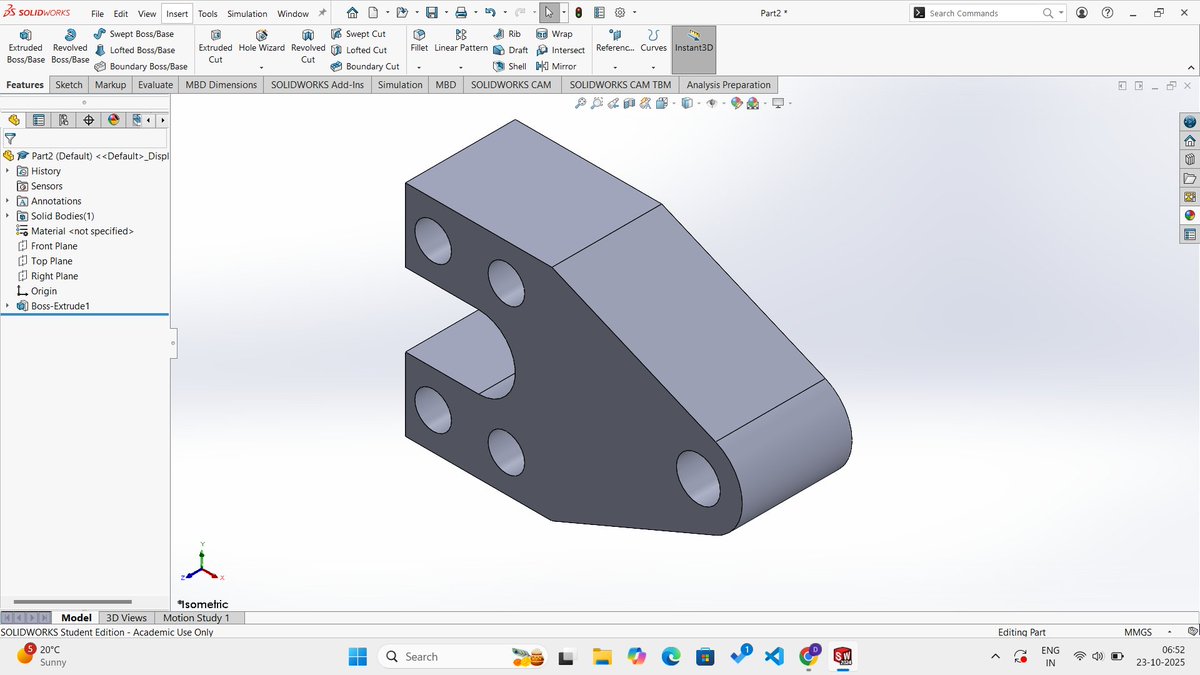
Task: Open the Windows Start menu
Action: pyautogui.click(x=358, y=656)
